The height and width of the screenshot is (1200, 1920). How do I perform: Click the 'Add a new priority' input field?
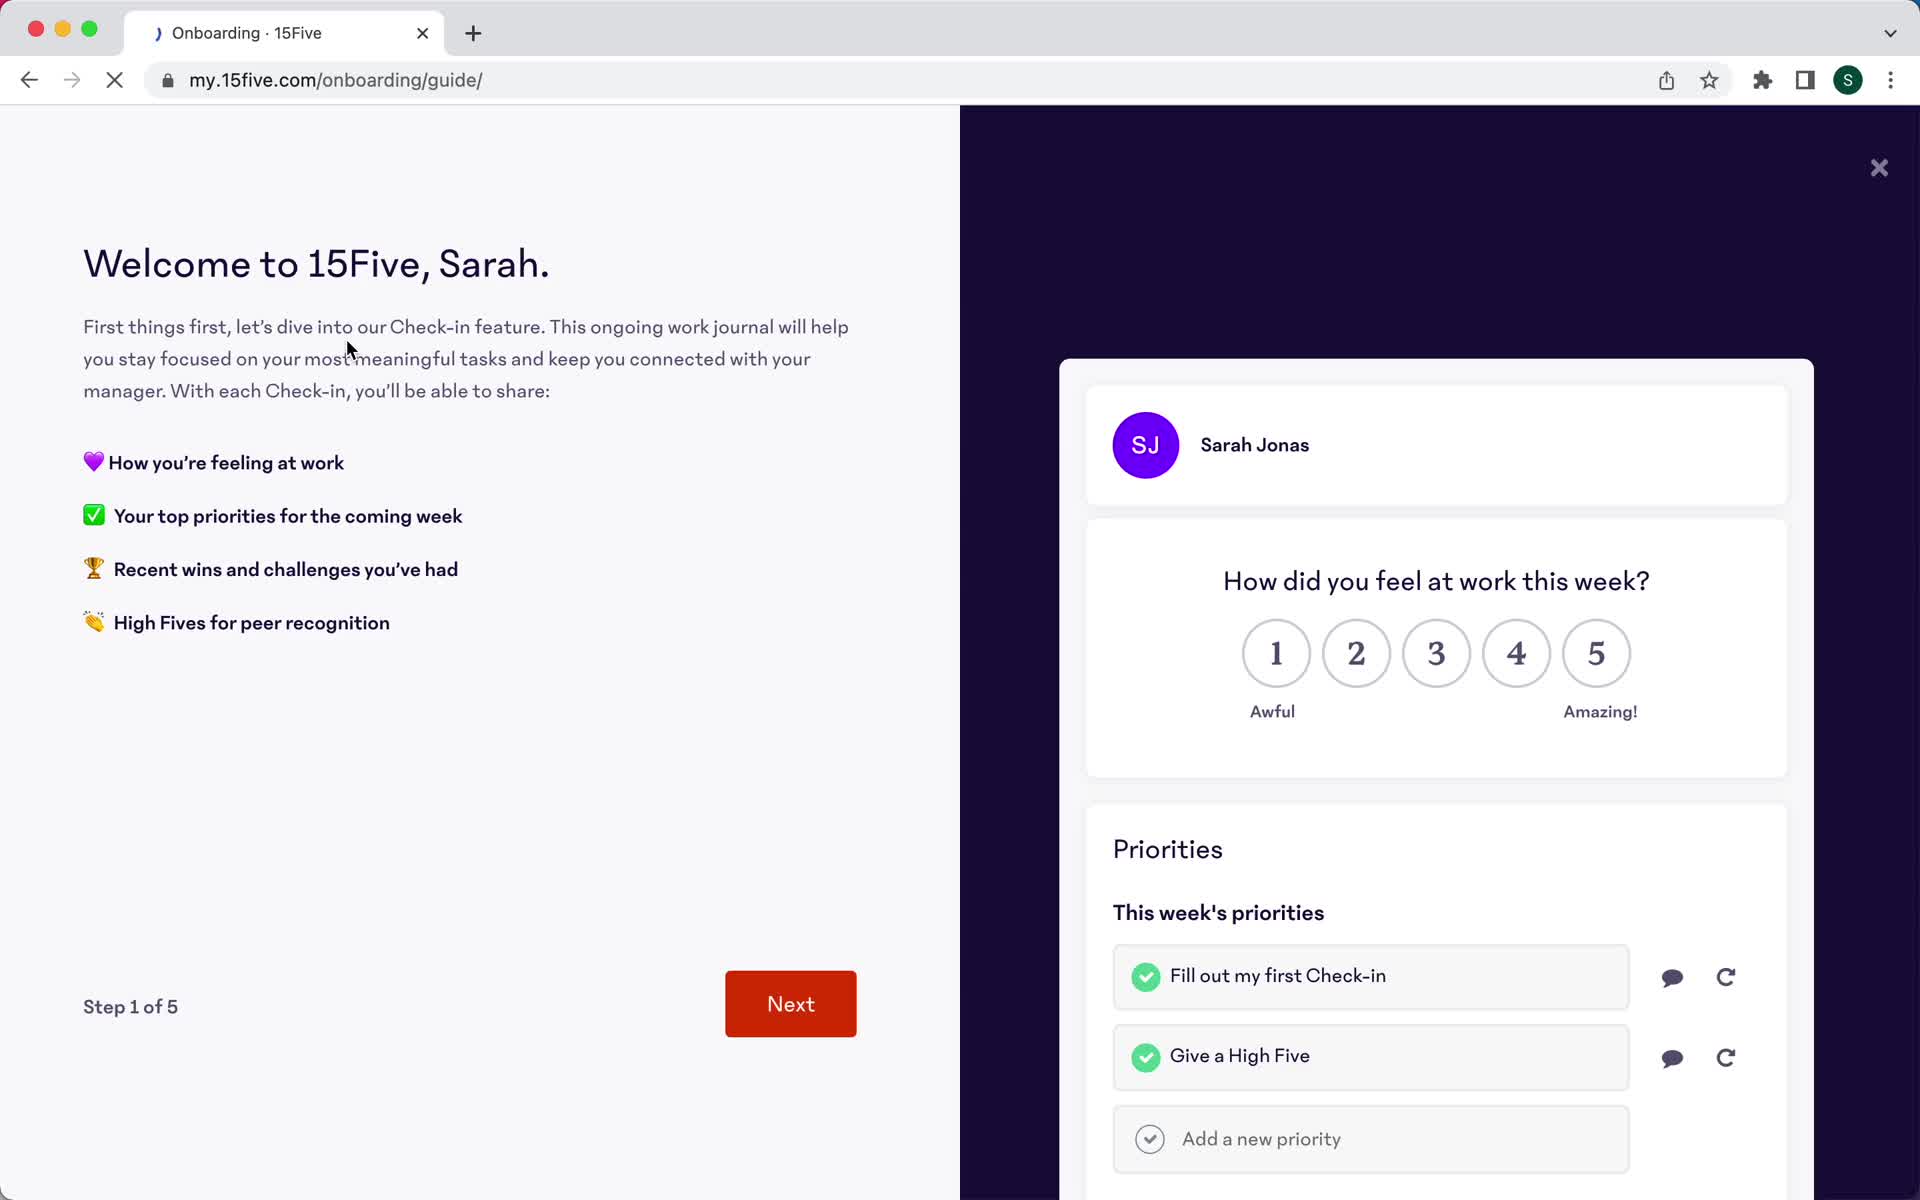pos(1370,1138)
